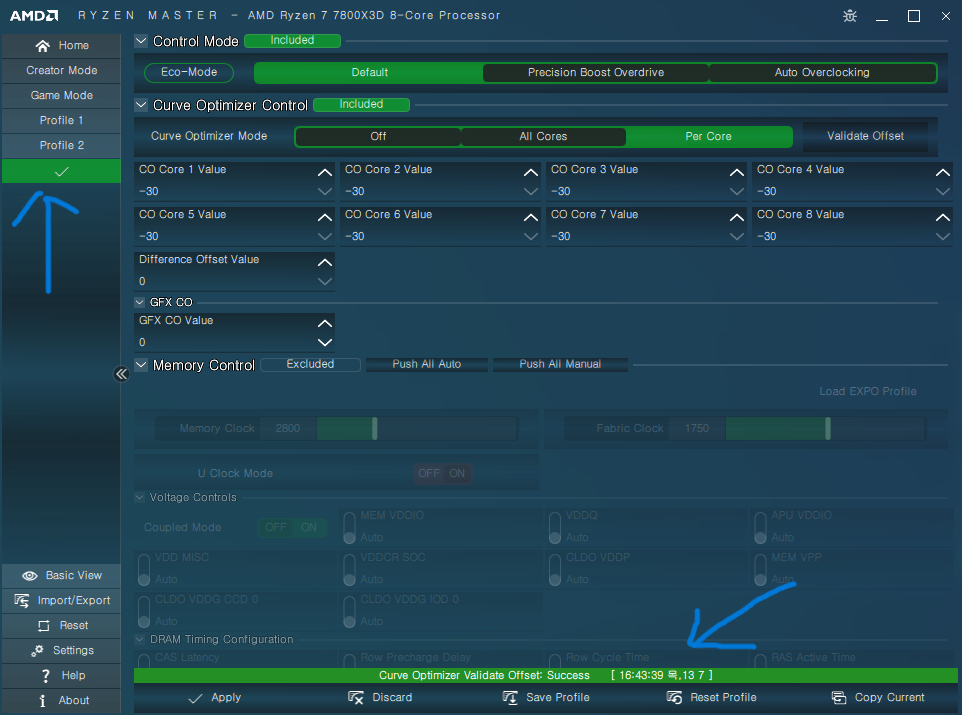Click Push All Auto

click(426, 365)
